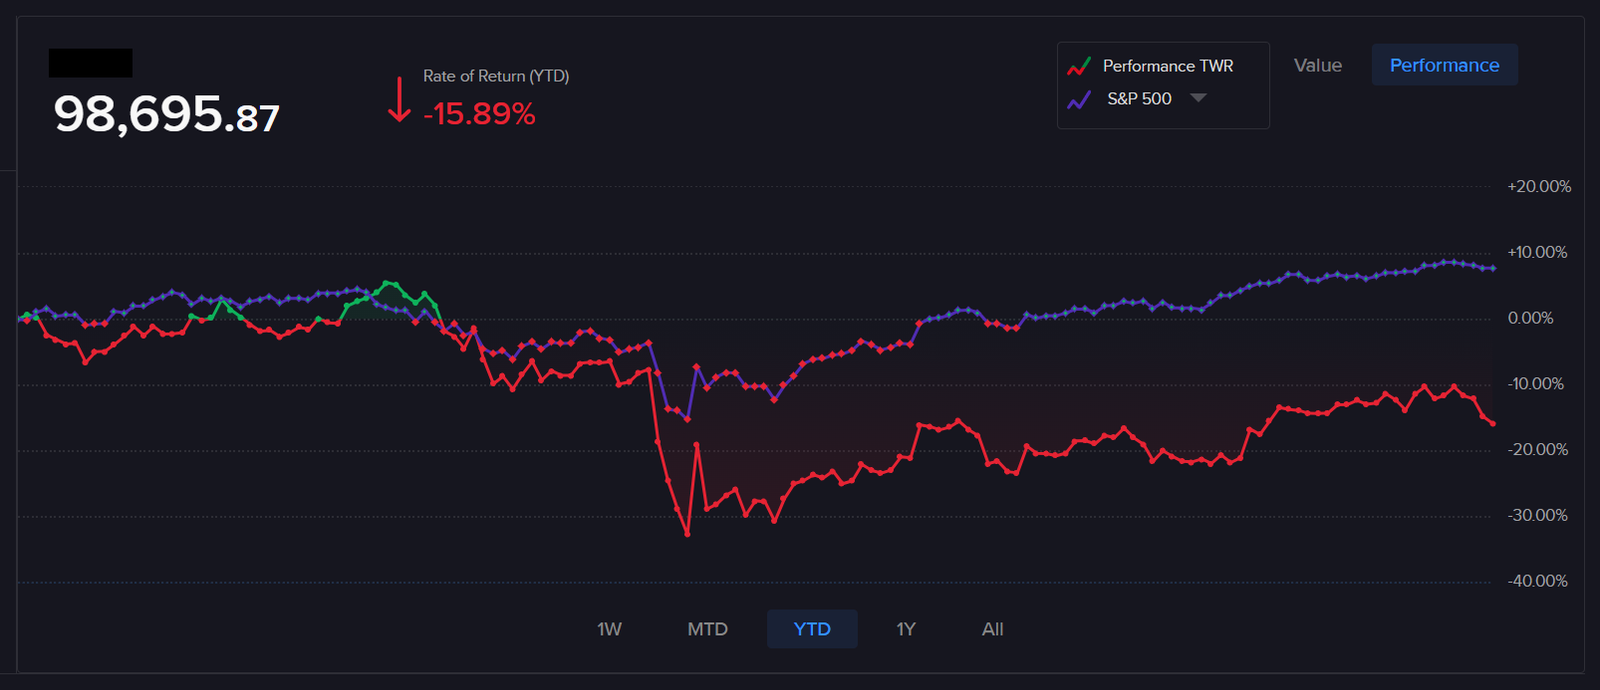Screen dimensions: 1600x690
Task: Click the Performance TWR legend line icon
Action: pos(1078,66)
